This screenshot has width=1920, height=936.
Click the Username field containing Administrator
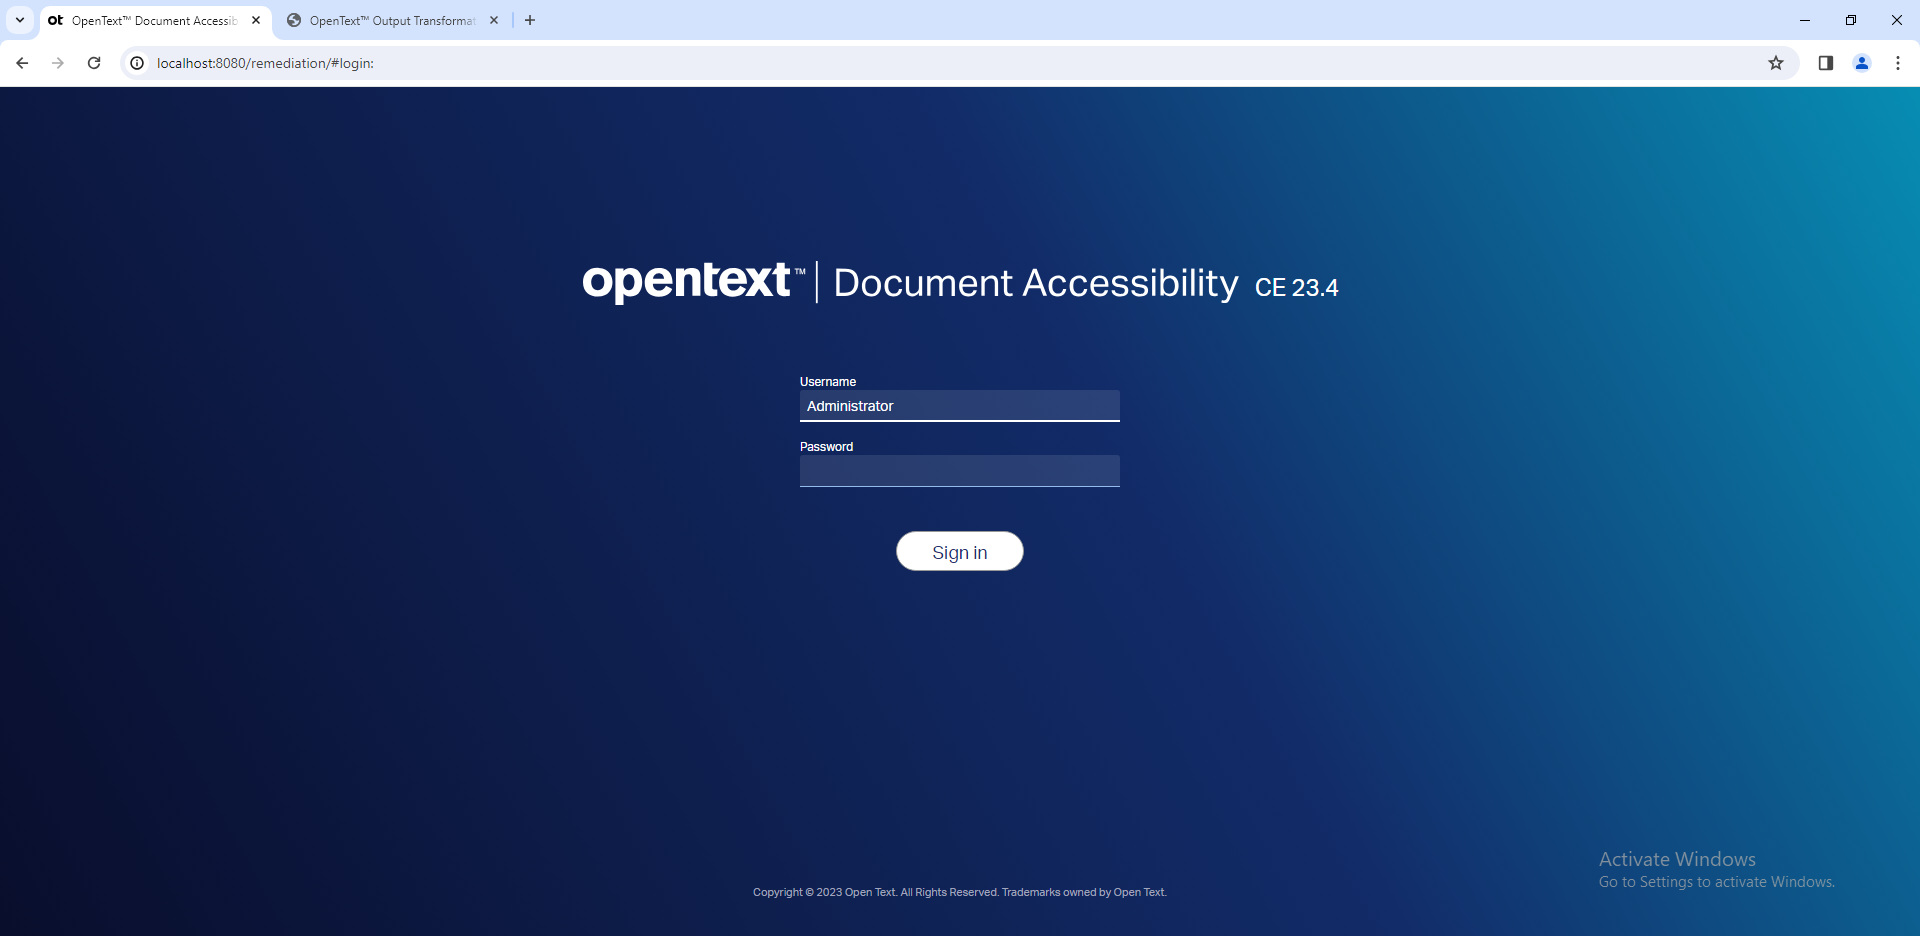(959, 405)
